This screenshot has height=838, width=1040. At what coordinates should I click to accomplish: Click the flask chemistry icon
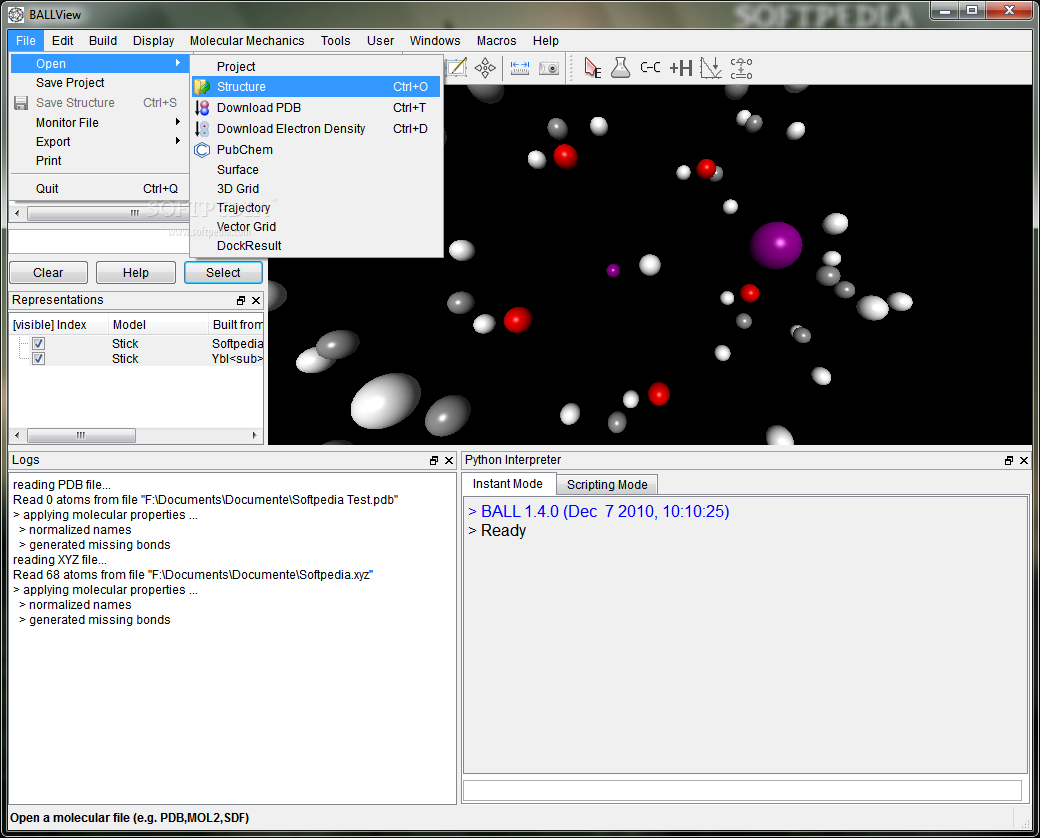[x=621, y=68]
